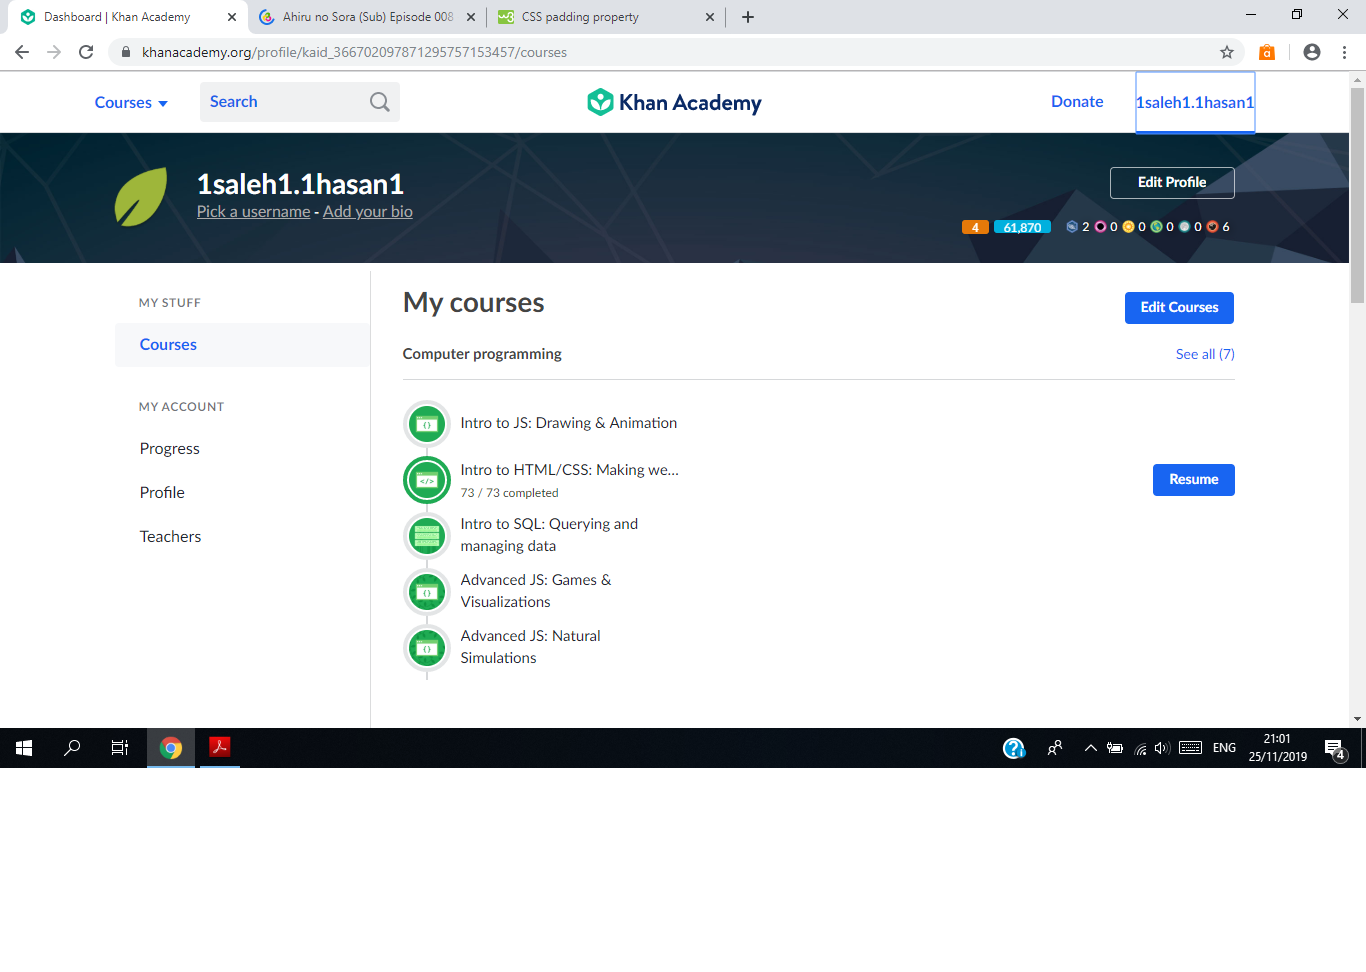Image resolution: width=1366 pixels, height=972 pixels.
Task: Close the Ahiru no Sora tab
Action: (471, 17)
